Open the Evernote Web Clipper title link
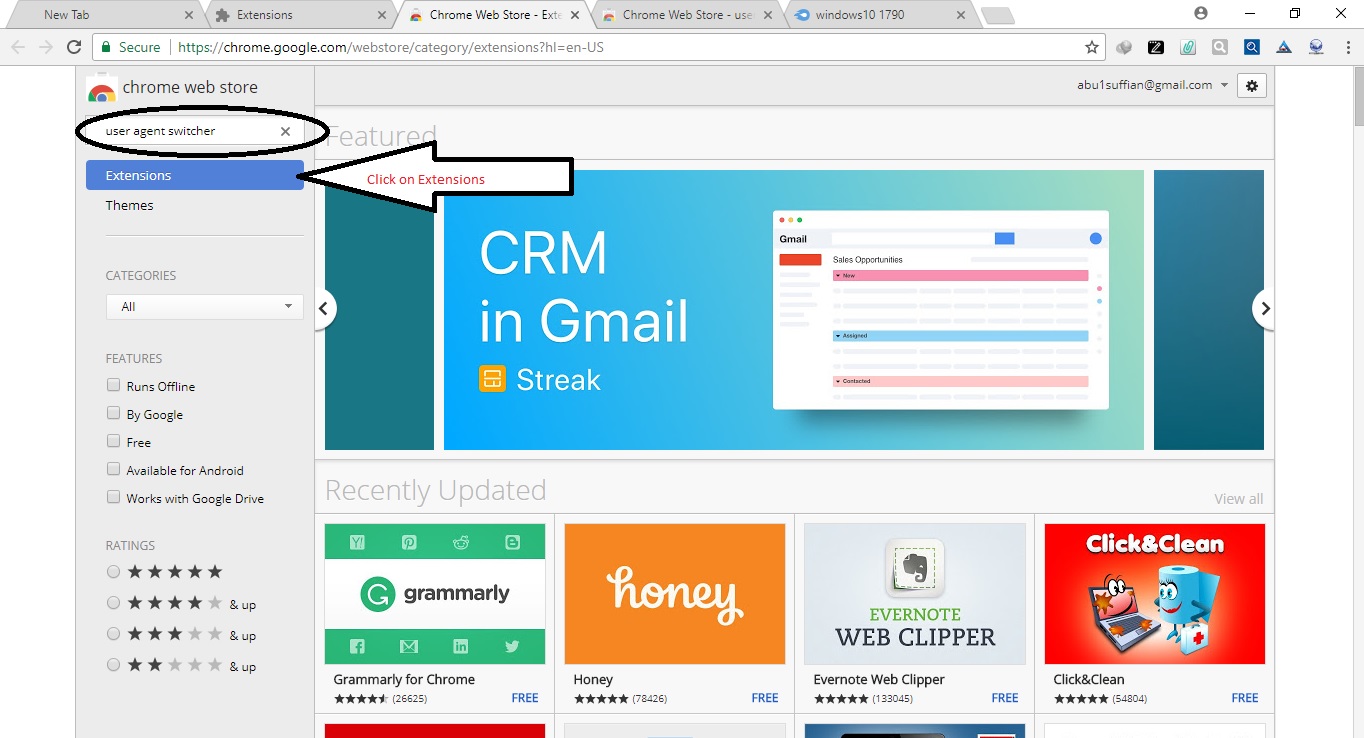 879,679
